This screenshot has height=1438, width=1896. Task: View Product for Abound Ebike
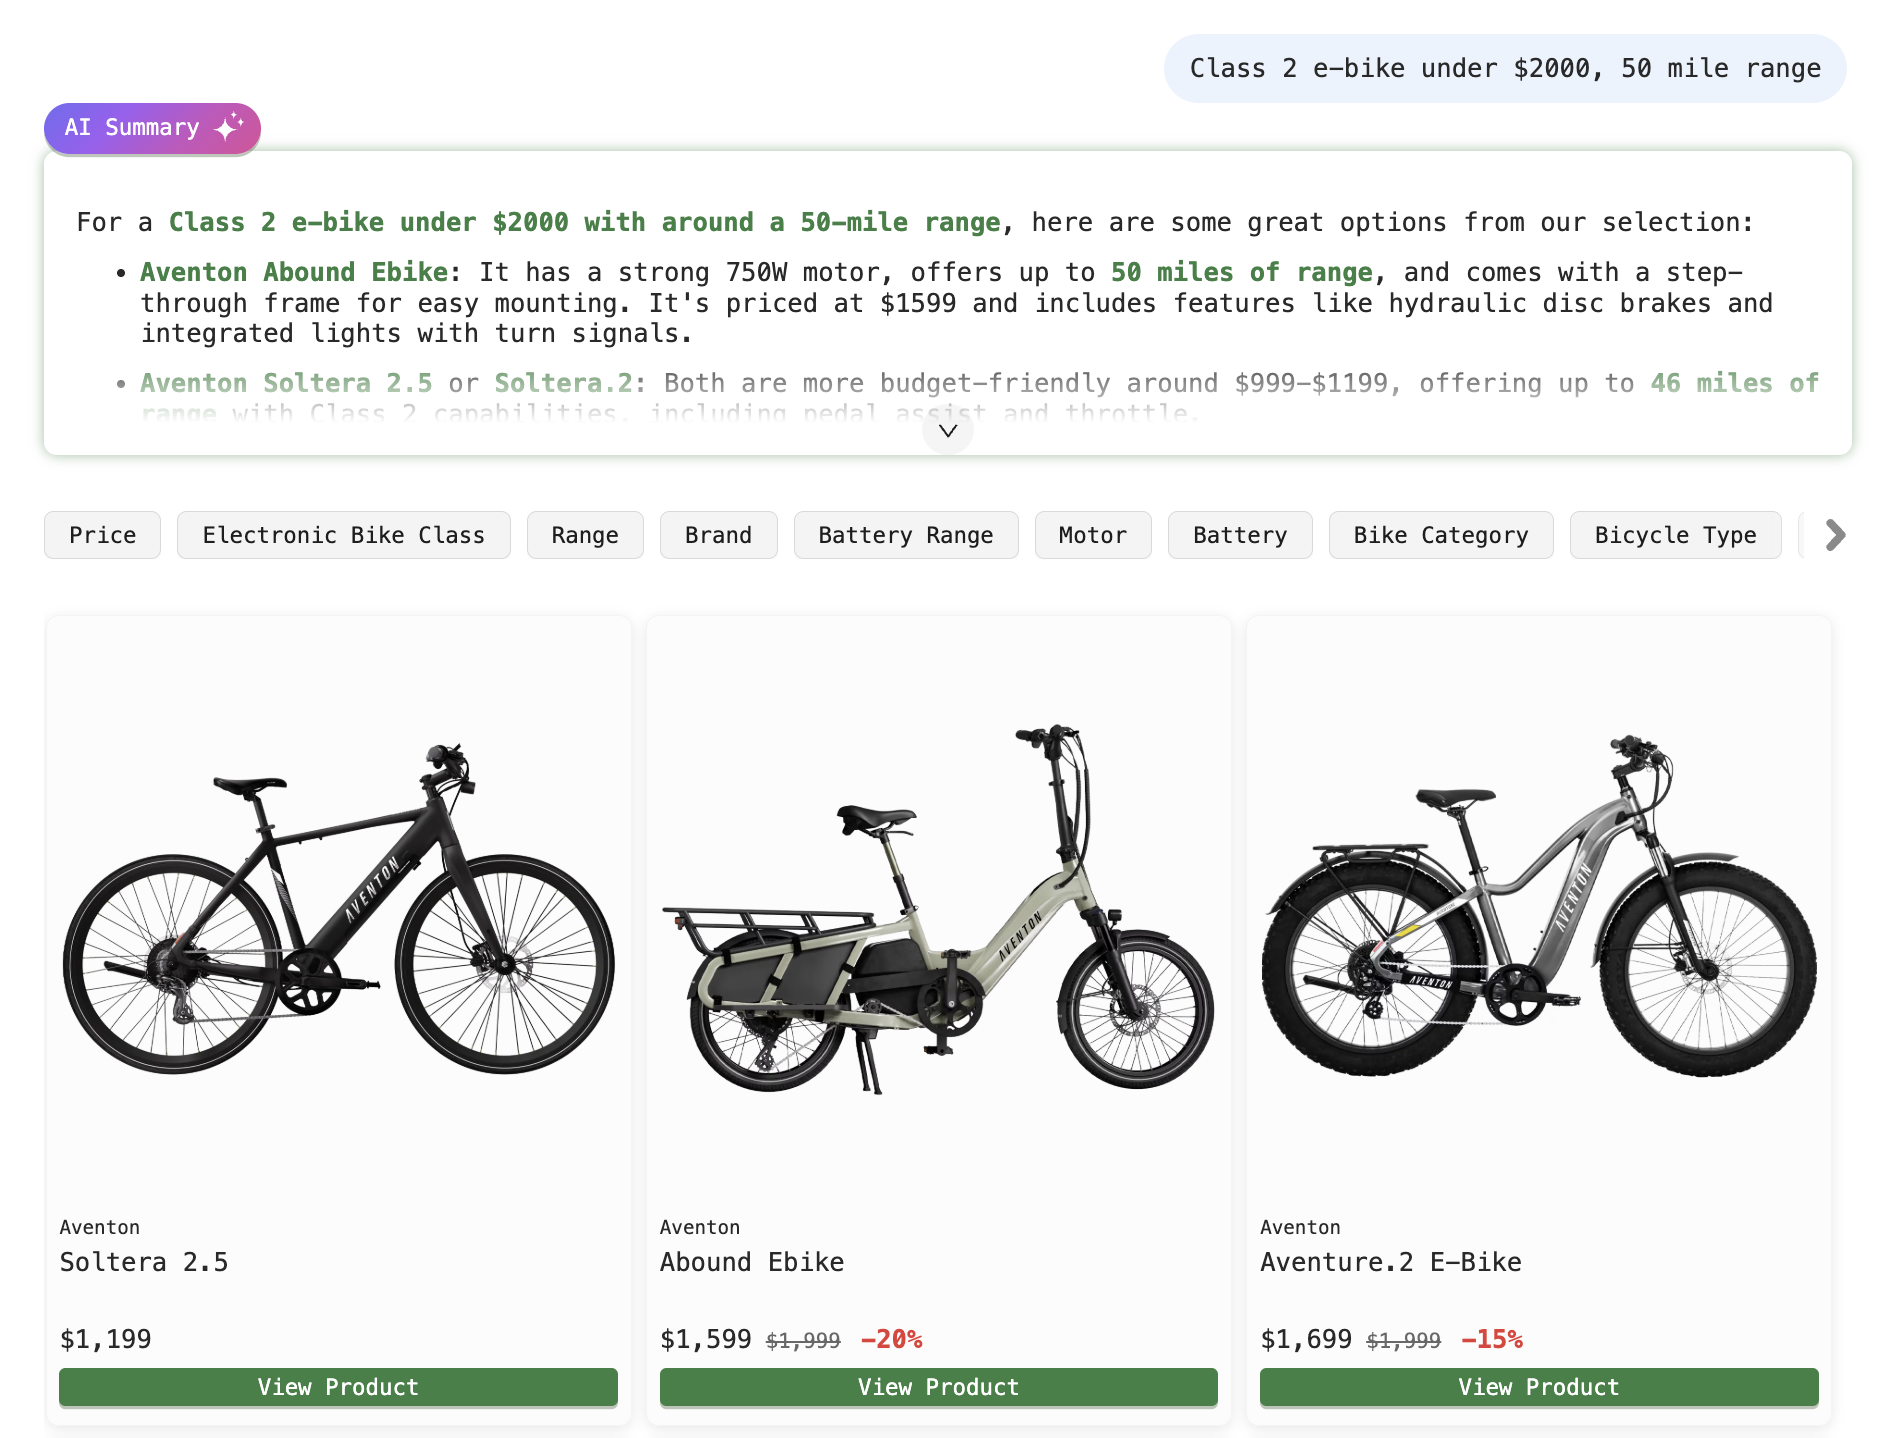(x=938, y=1386)
